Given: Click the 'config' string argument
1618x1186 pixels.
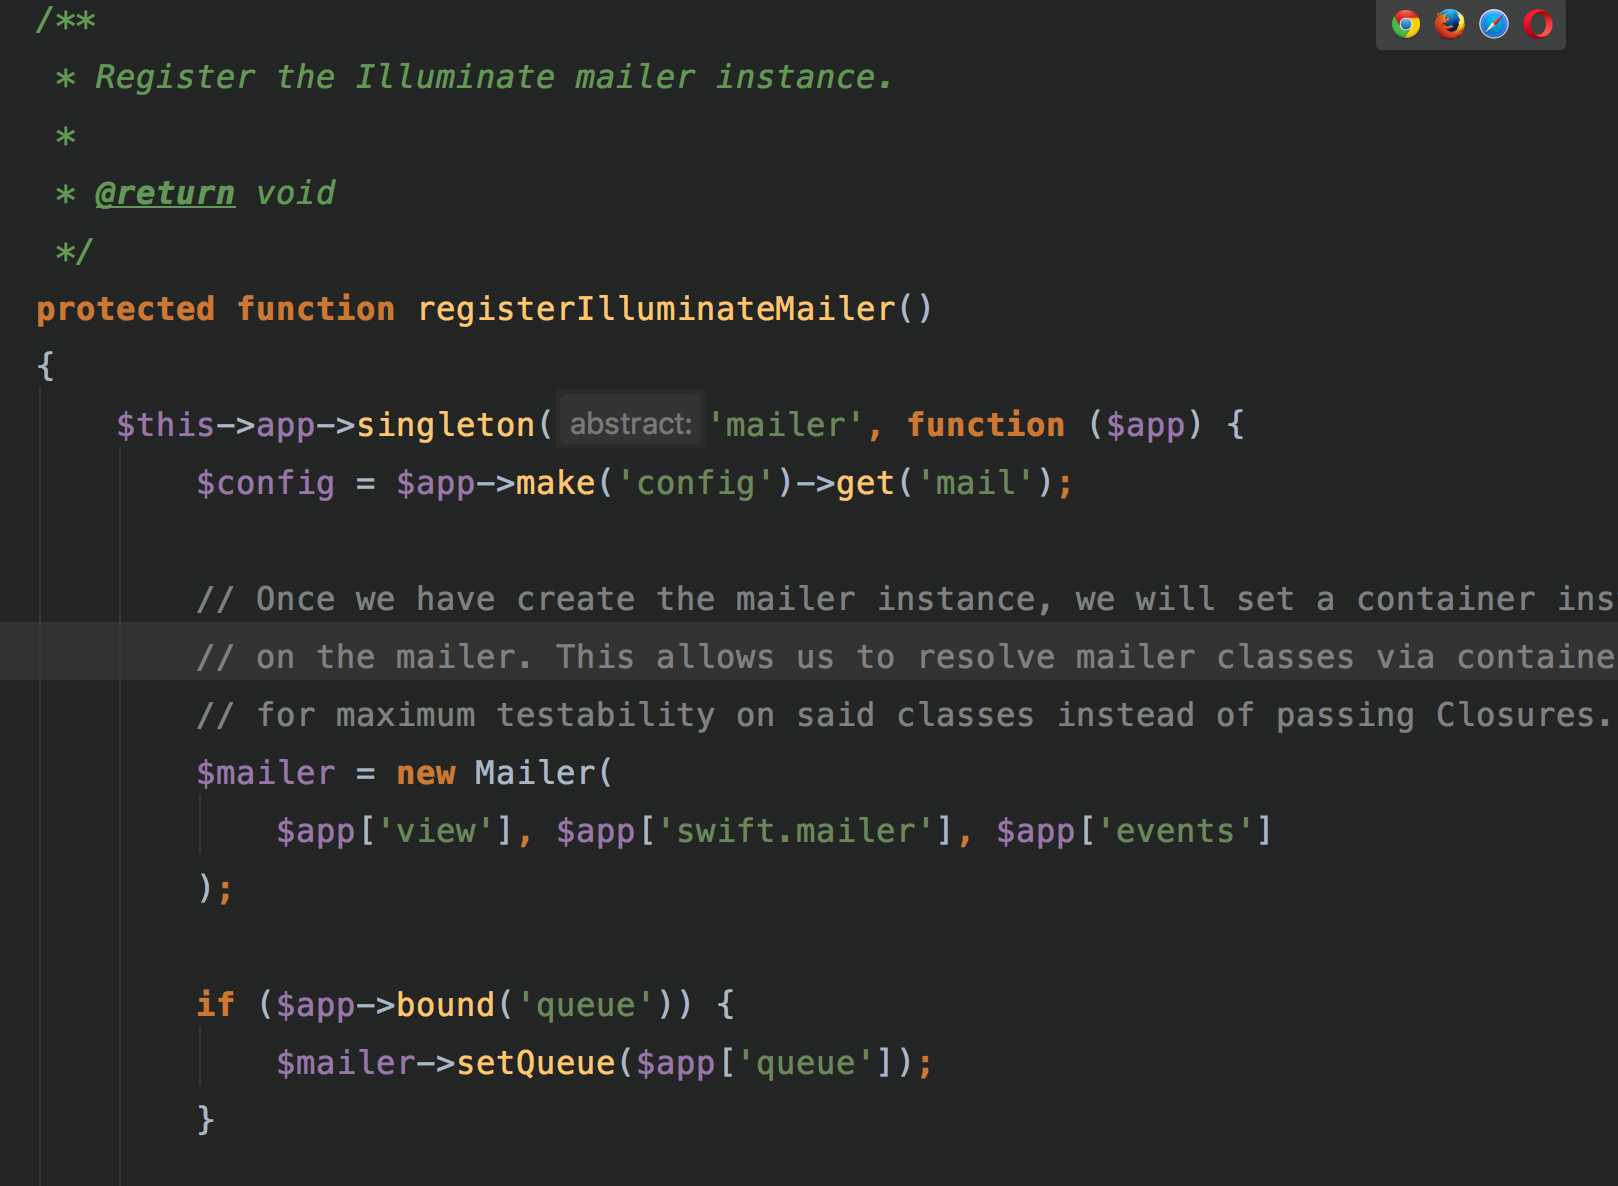Looking at the screenshot, I should [695, 483].
